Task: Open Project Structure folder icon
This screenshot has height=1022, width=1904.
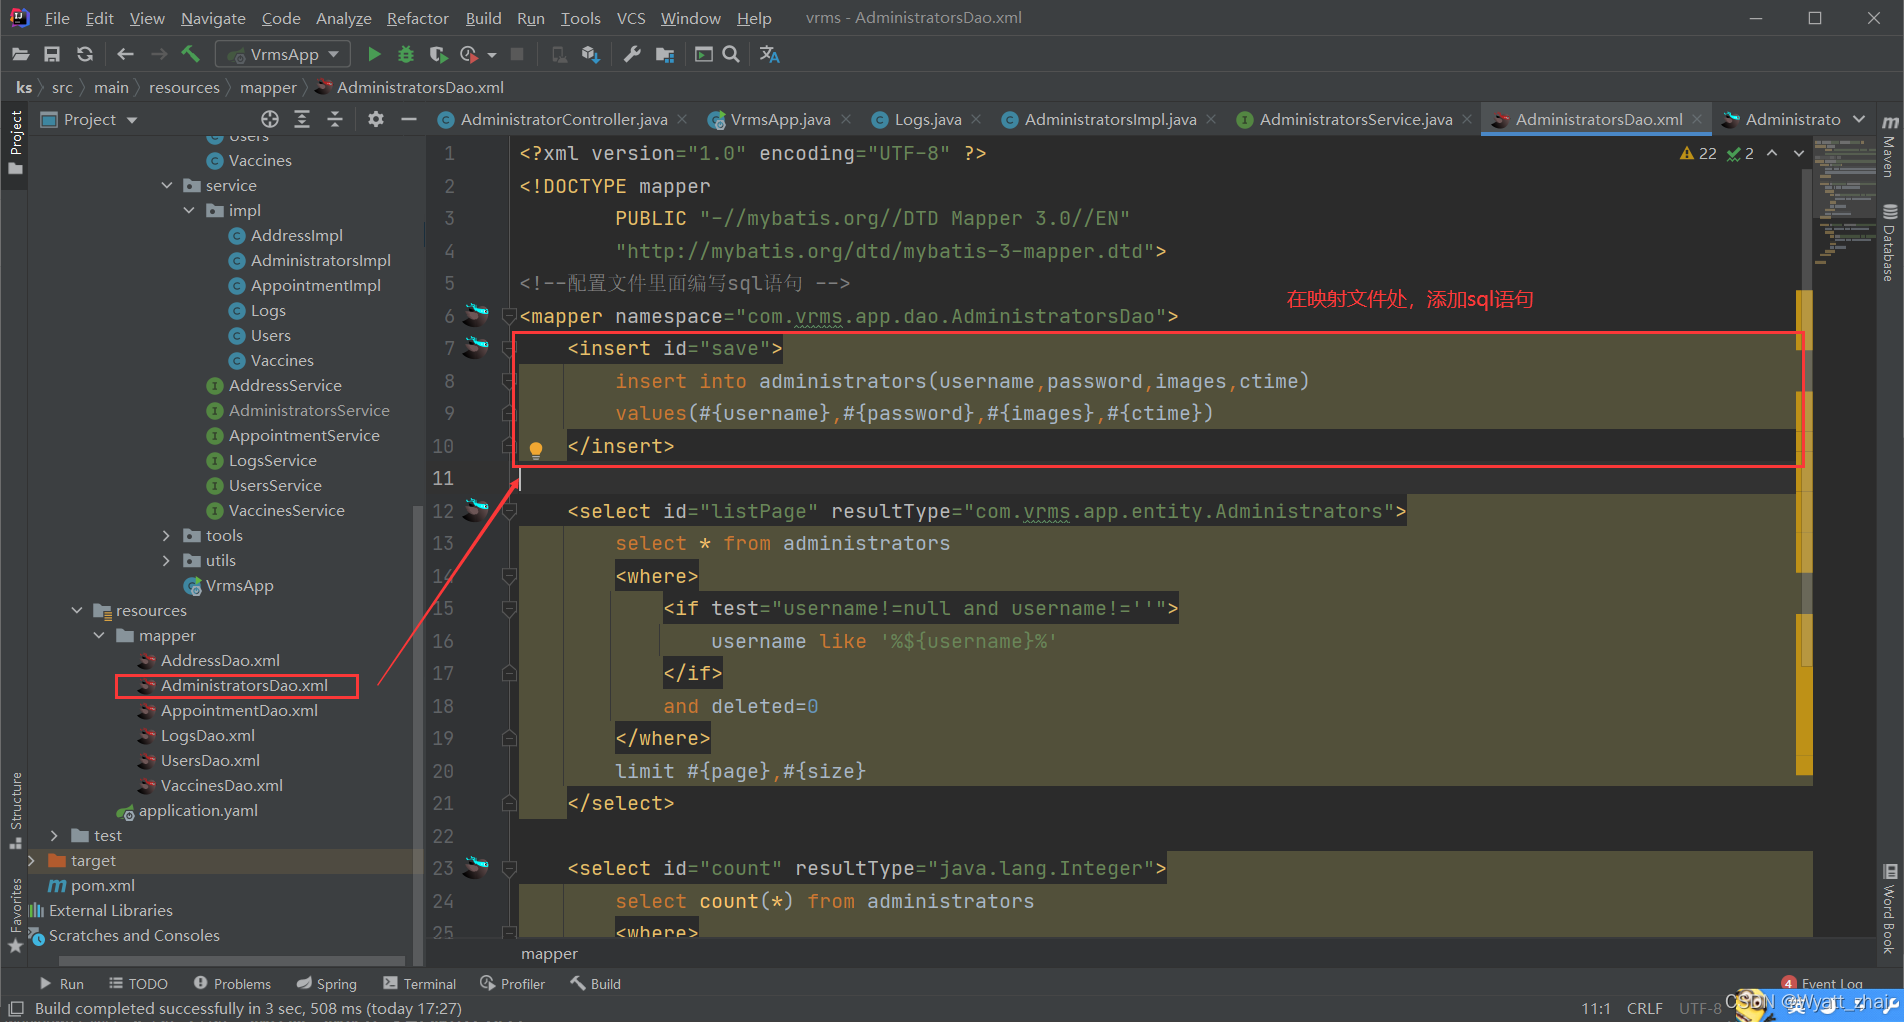Action: 665,54
